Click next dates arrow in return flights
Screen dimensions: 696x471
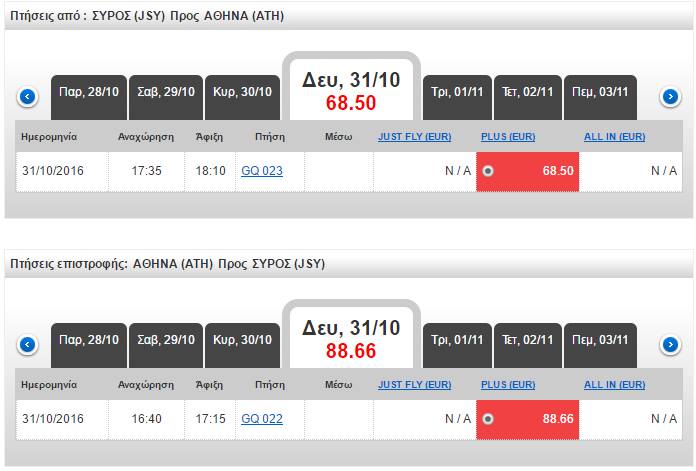pyautogui.click(x=671, y=345)
